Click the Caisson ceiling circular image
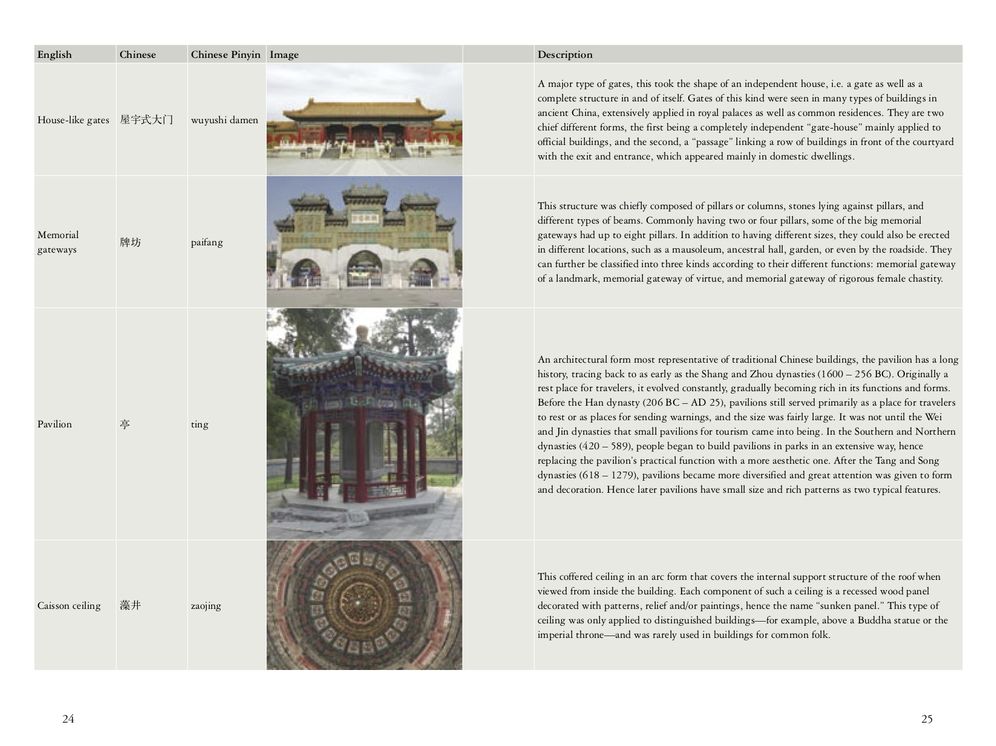This screenshot has width=996, height=746. point(364,605)
